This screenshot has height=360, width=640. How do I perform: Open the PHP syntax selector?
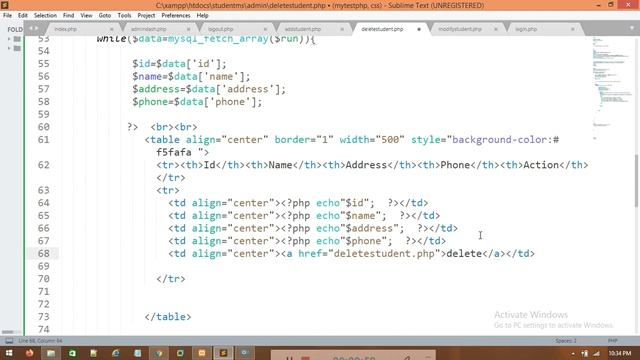[x=613, y=340]
